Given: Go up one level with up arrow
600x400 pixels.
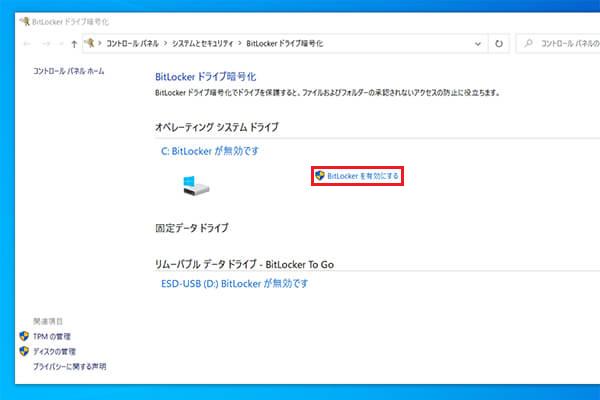Looking at the screenshot, I should pos(74,44).
